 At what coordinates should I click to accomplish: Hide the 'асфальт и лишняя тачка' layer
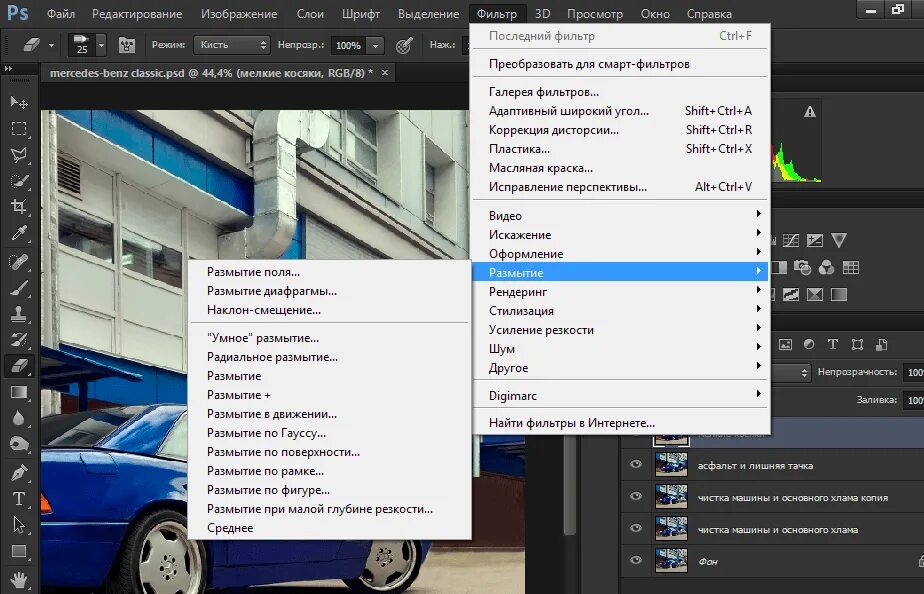pos(635,464)
